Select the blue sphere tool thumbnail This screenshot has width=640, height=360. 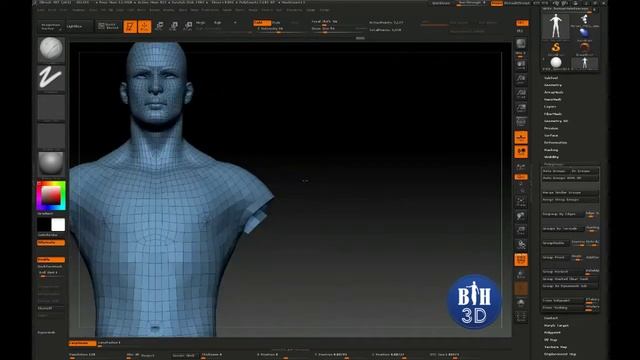pyautogui.click(x=584, y=33)
